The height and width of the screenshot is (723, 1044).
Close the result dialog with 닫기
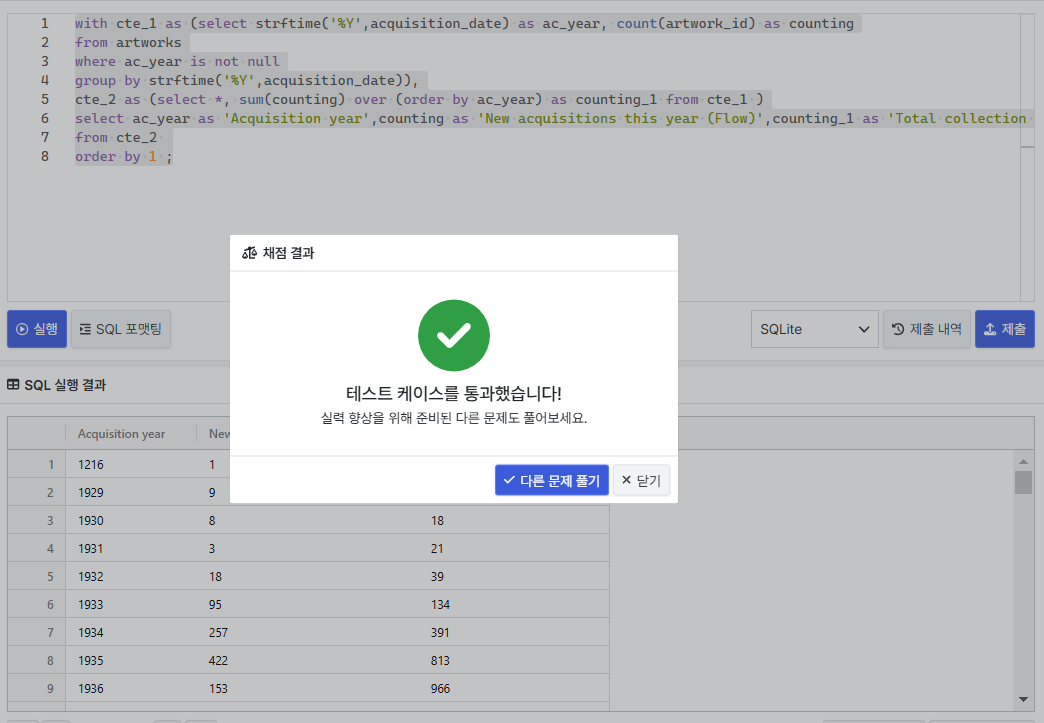click(x=641, y=480)
